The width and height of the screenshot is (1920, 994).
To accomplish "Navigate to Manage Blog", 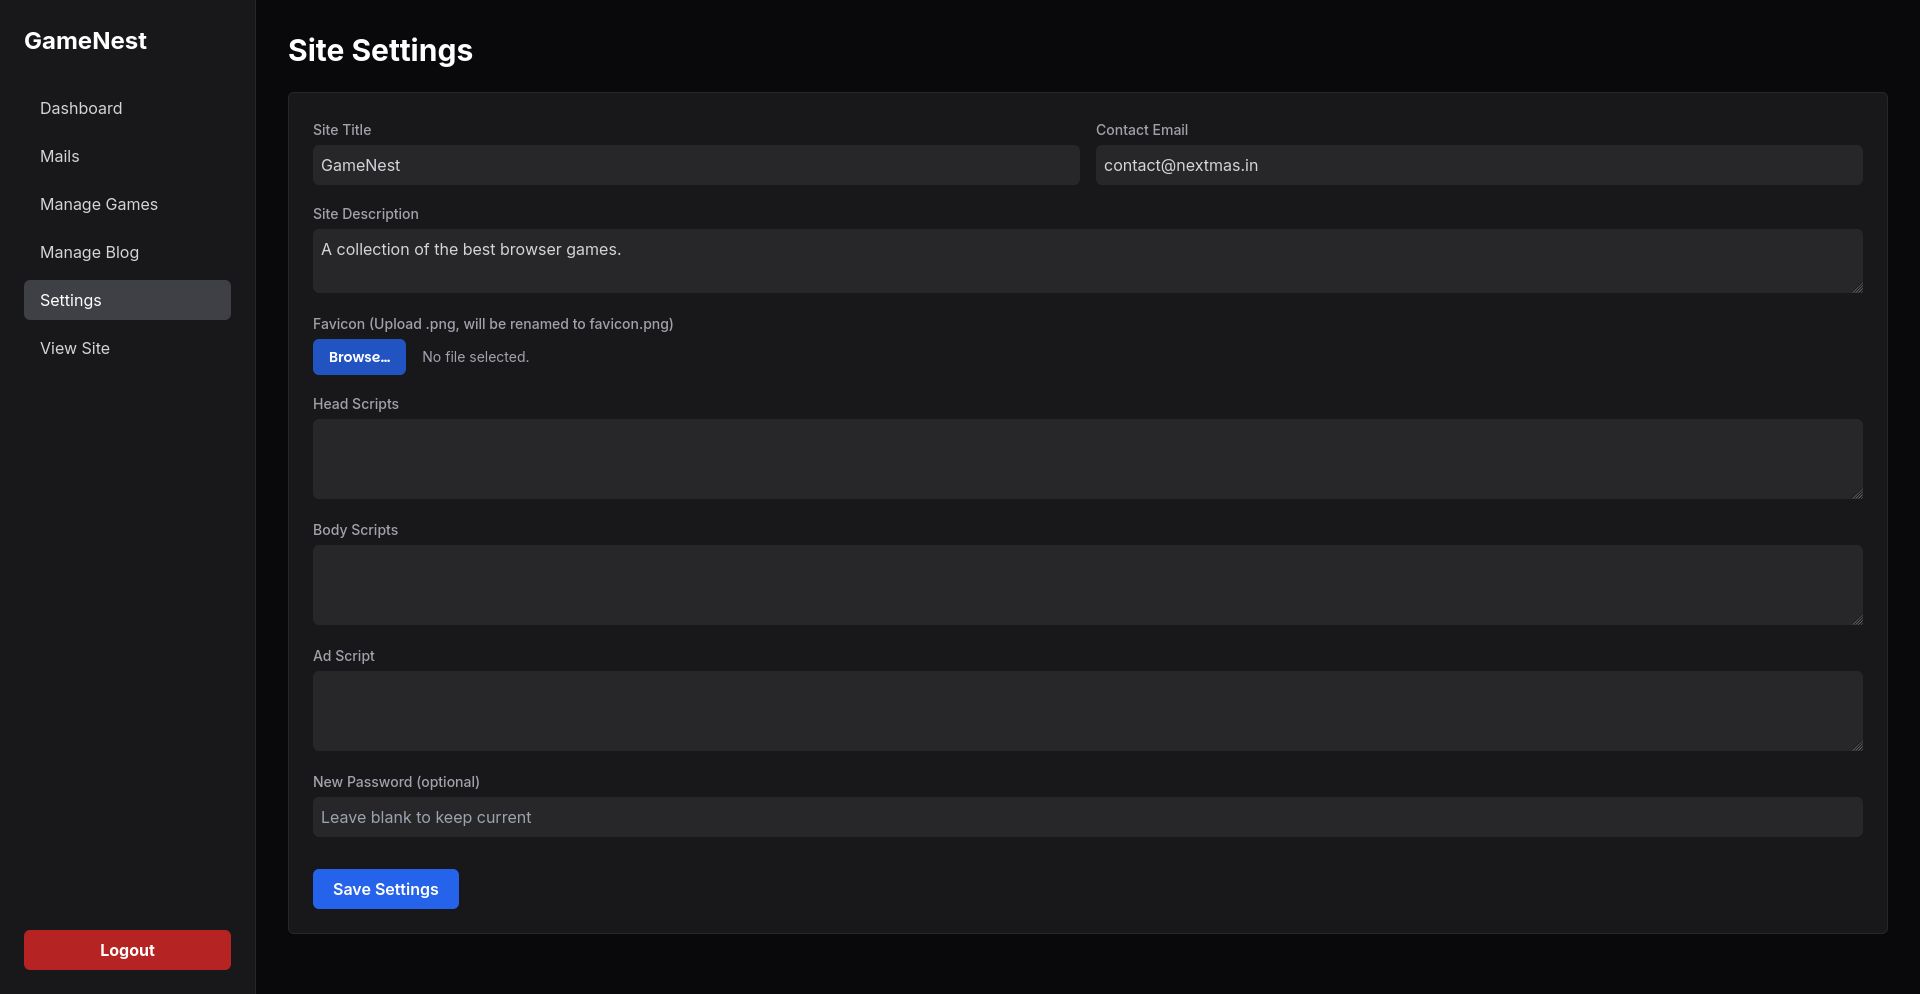I will [90, 252].
